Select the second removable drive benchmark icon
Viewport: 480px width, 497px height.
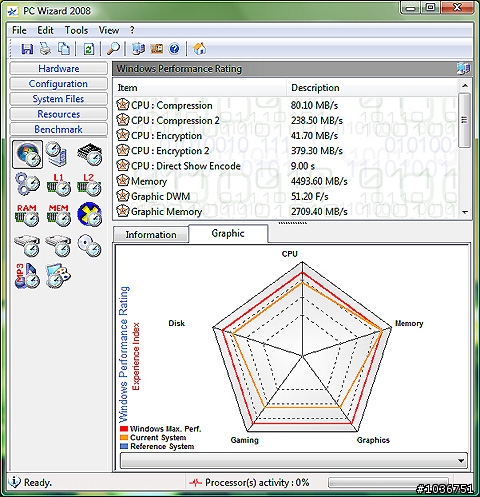click(58, 246)
